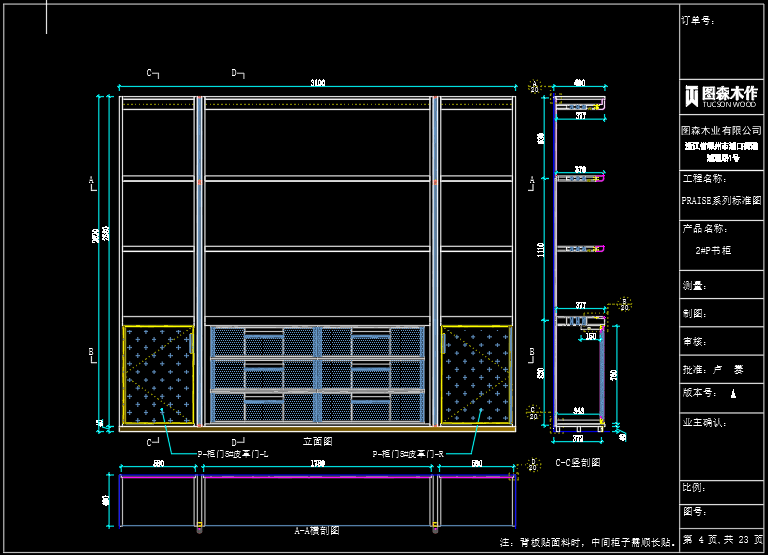Click the 订单号 order number field
Screen dimensions: 768x555
pyautogui.click(x=699, y=20)
